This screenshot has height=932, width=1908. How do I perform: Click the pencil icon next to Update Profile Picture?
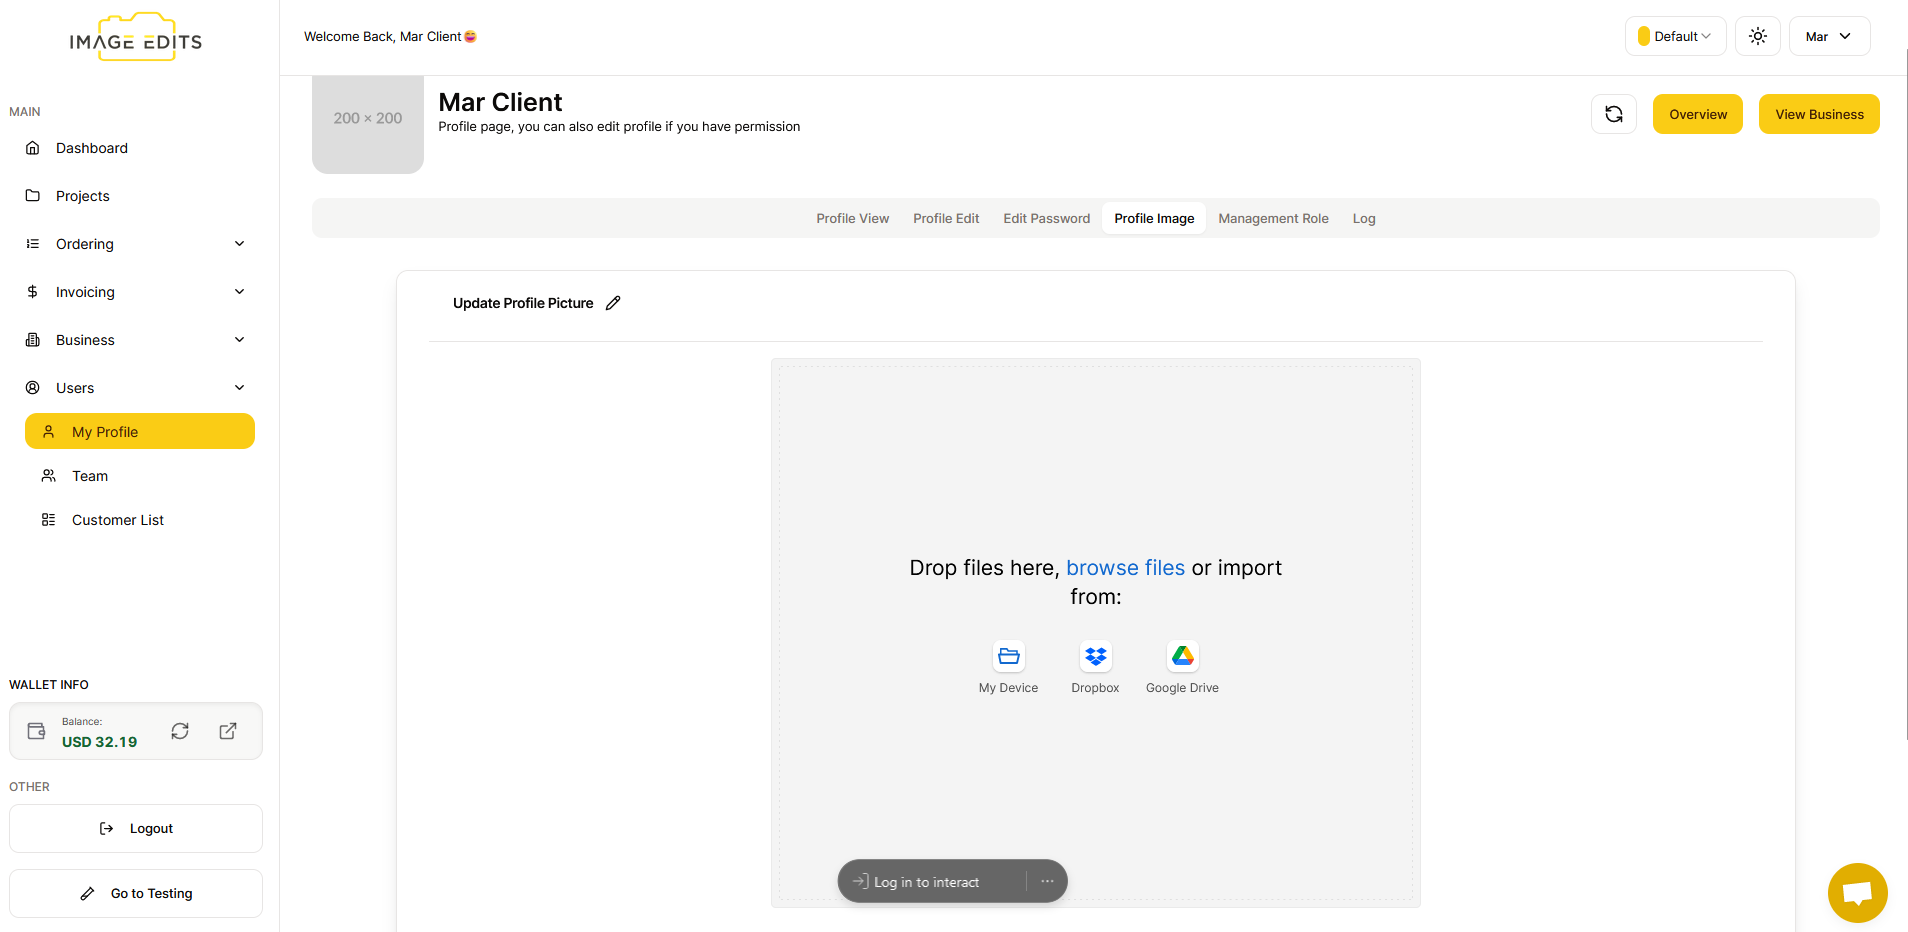(613, 303)
